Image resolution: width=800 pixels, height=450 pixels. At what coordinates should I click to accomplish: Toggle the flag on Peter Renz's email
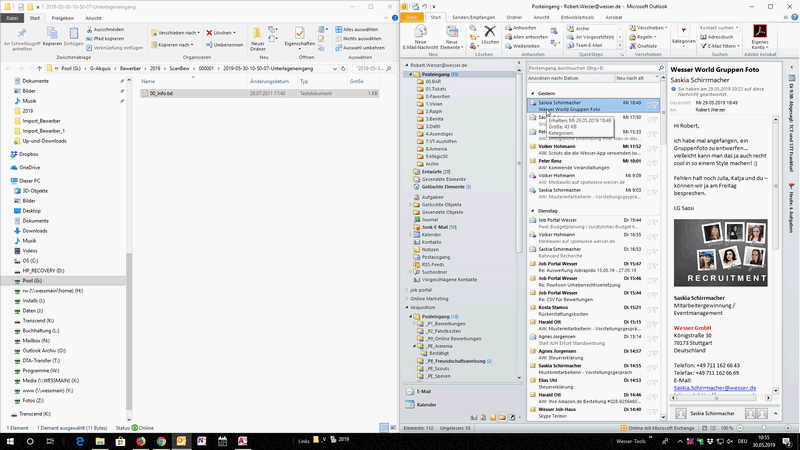point(652,161)
